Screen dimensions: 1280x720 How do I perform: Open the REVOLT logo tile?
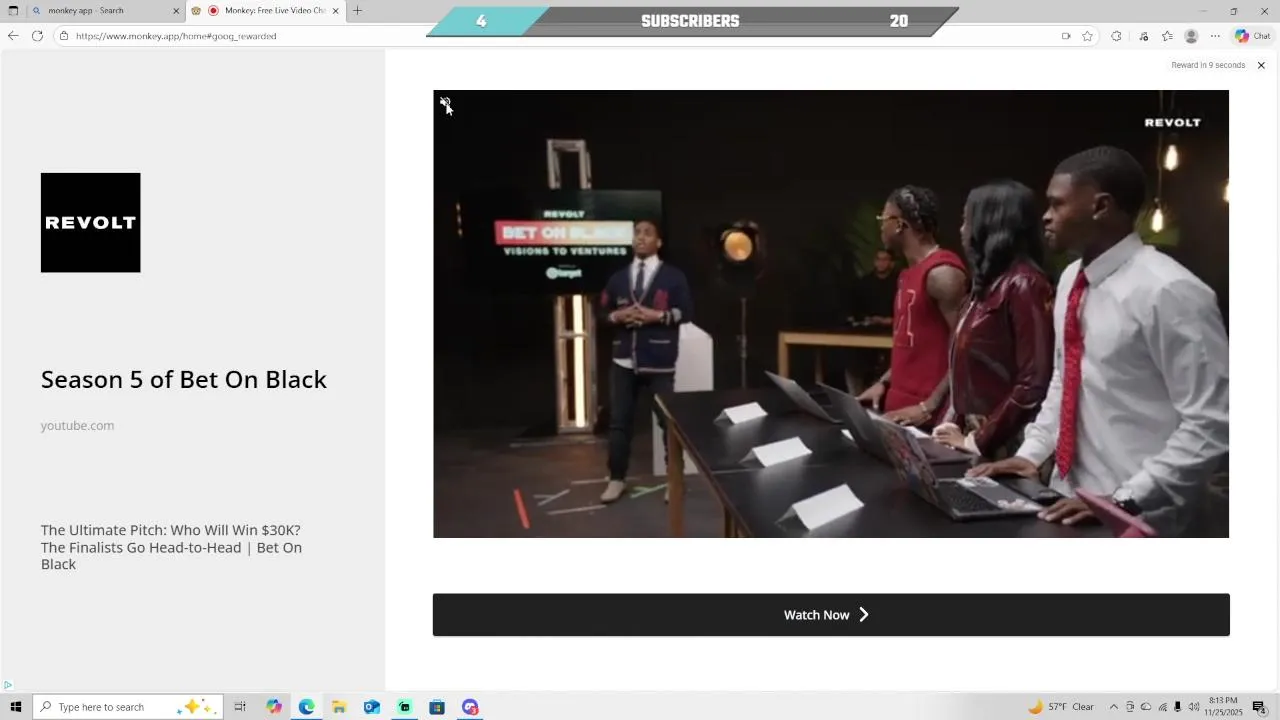(91, 222)
